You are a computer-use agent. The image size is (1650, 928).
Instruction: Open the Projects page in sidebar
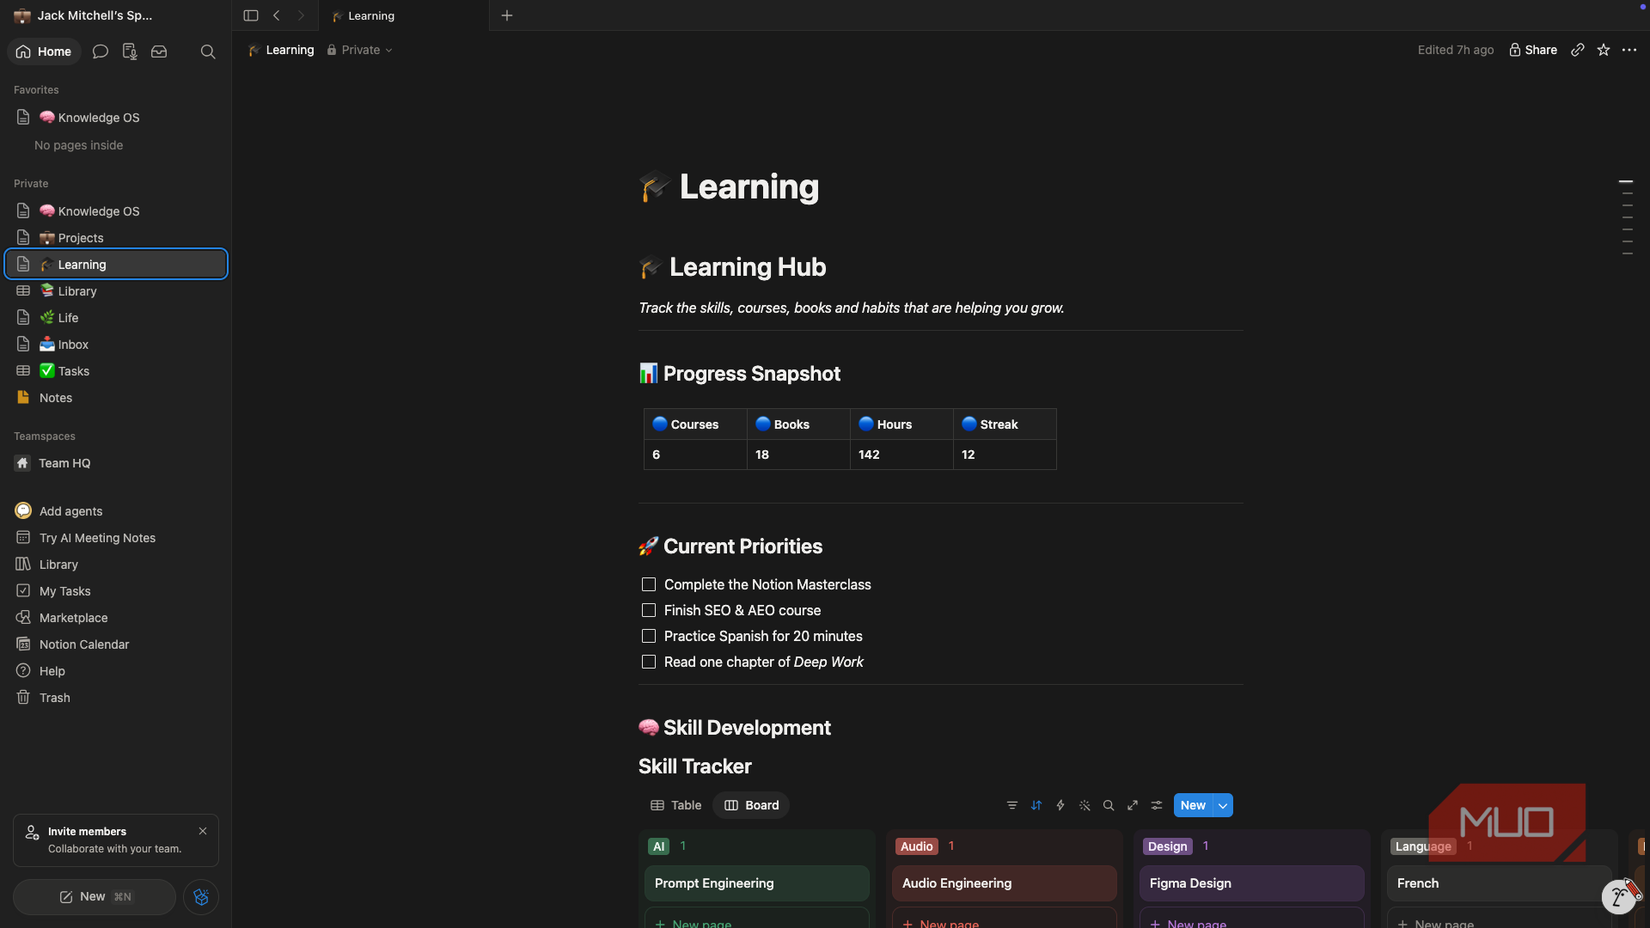[x=116, y=238]
